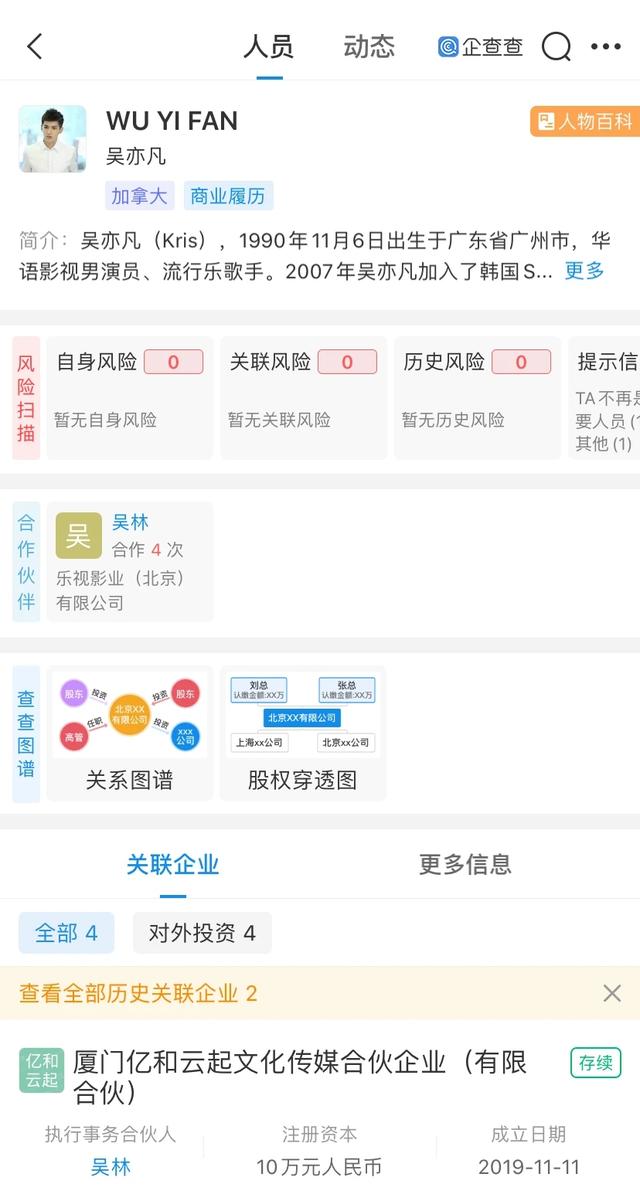640x1201 pixels.
Task: Tap the 亿和云起 company logo
Action: click(x=42, y=1070)
